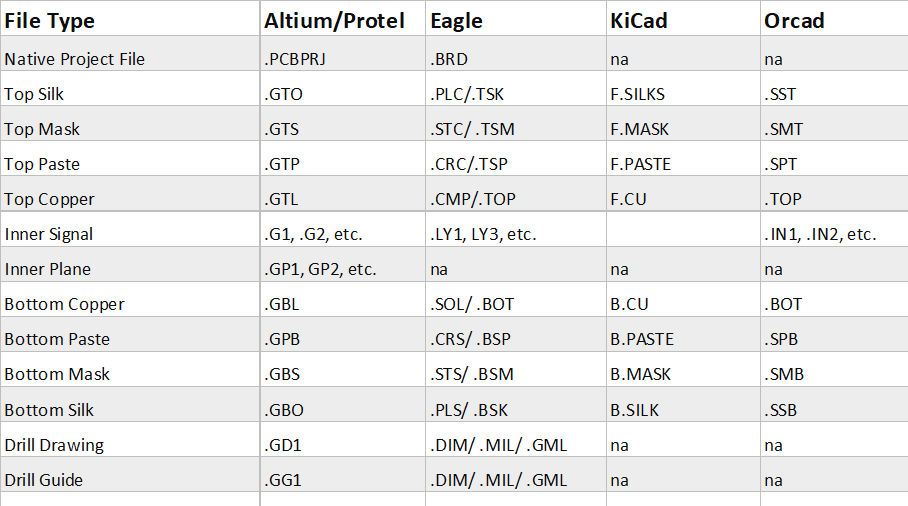
Task: Select the .GP1, GP2, etc. cell
Action: pyautogui.click(x=320, y=269)
